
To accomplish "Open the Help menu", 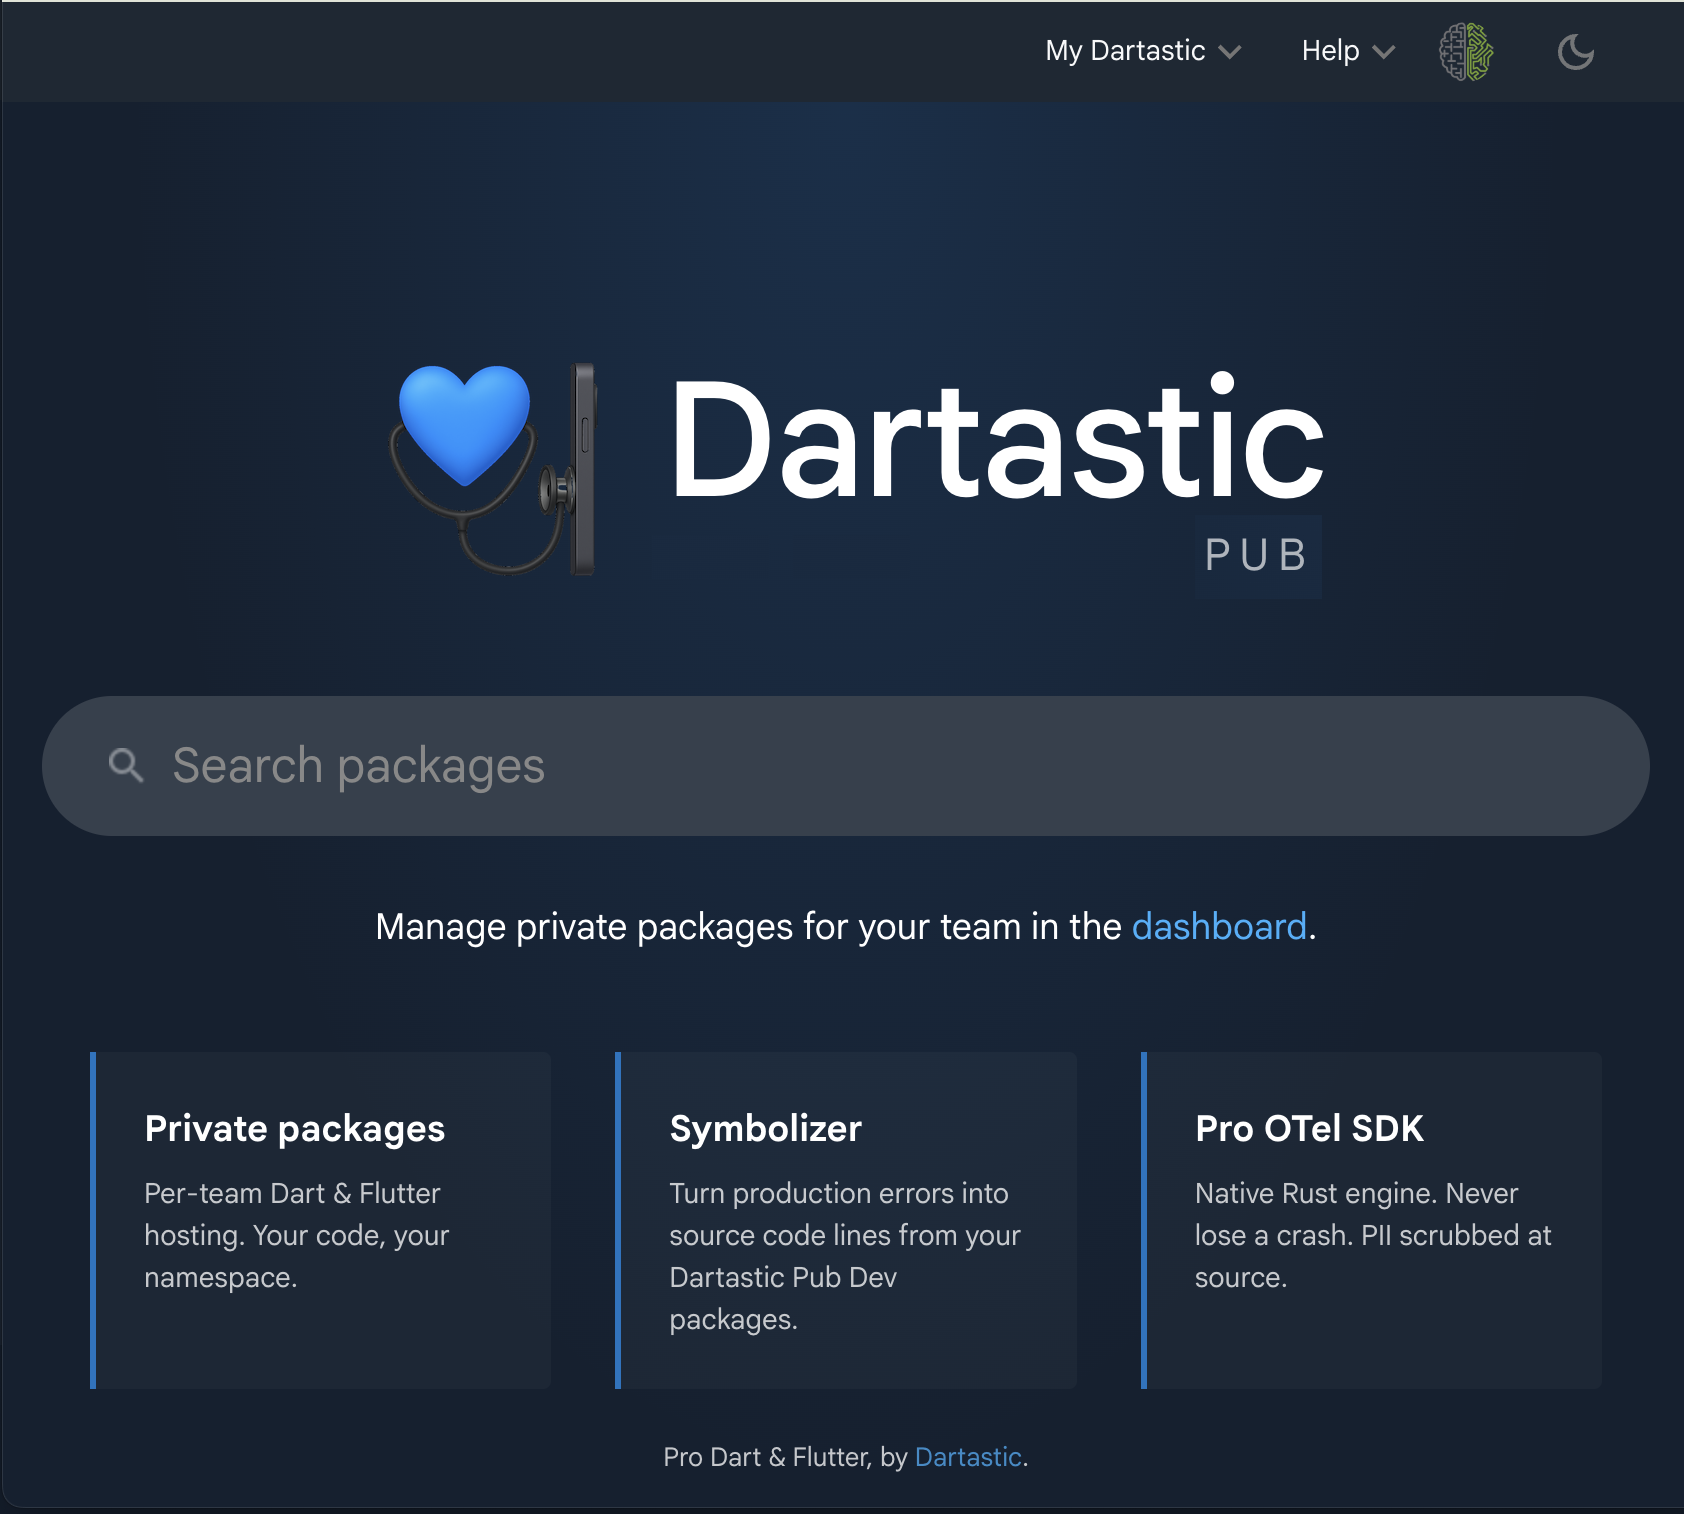I will (1348, 51).
